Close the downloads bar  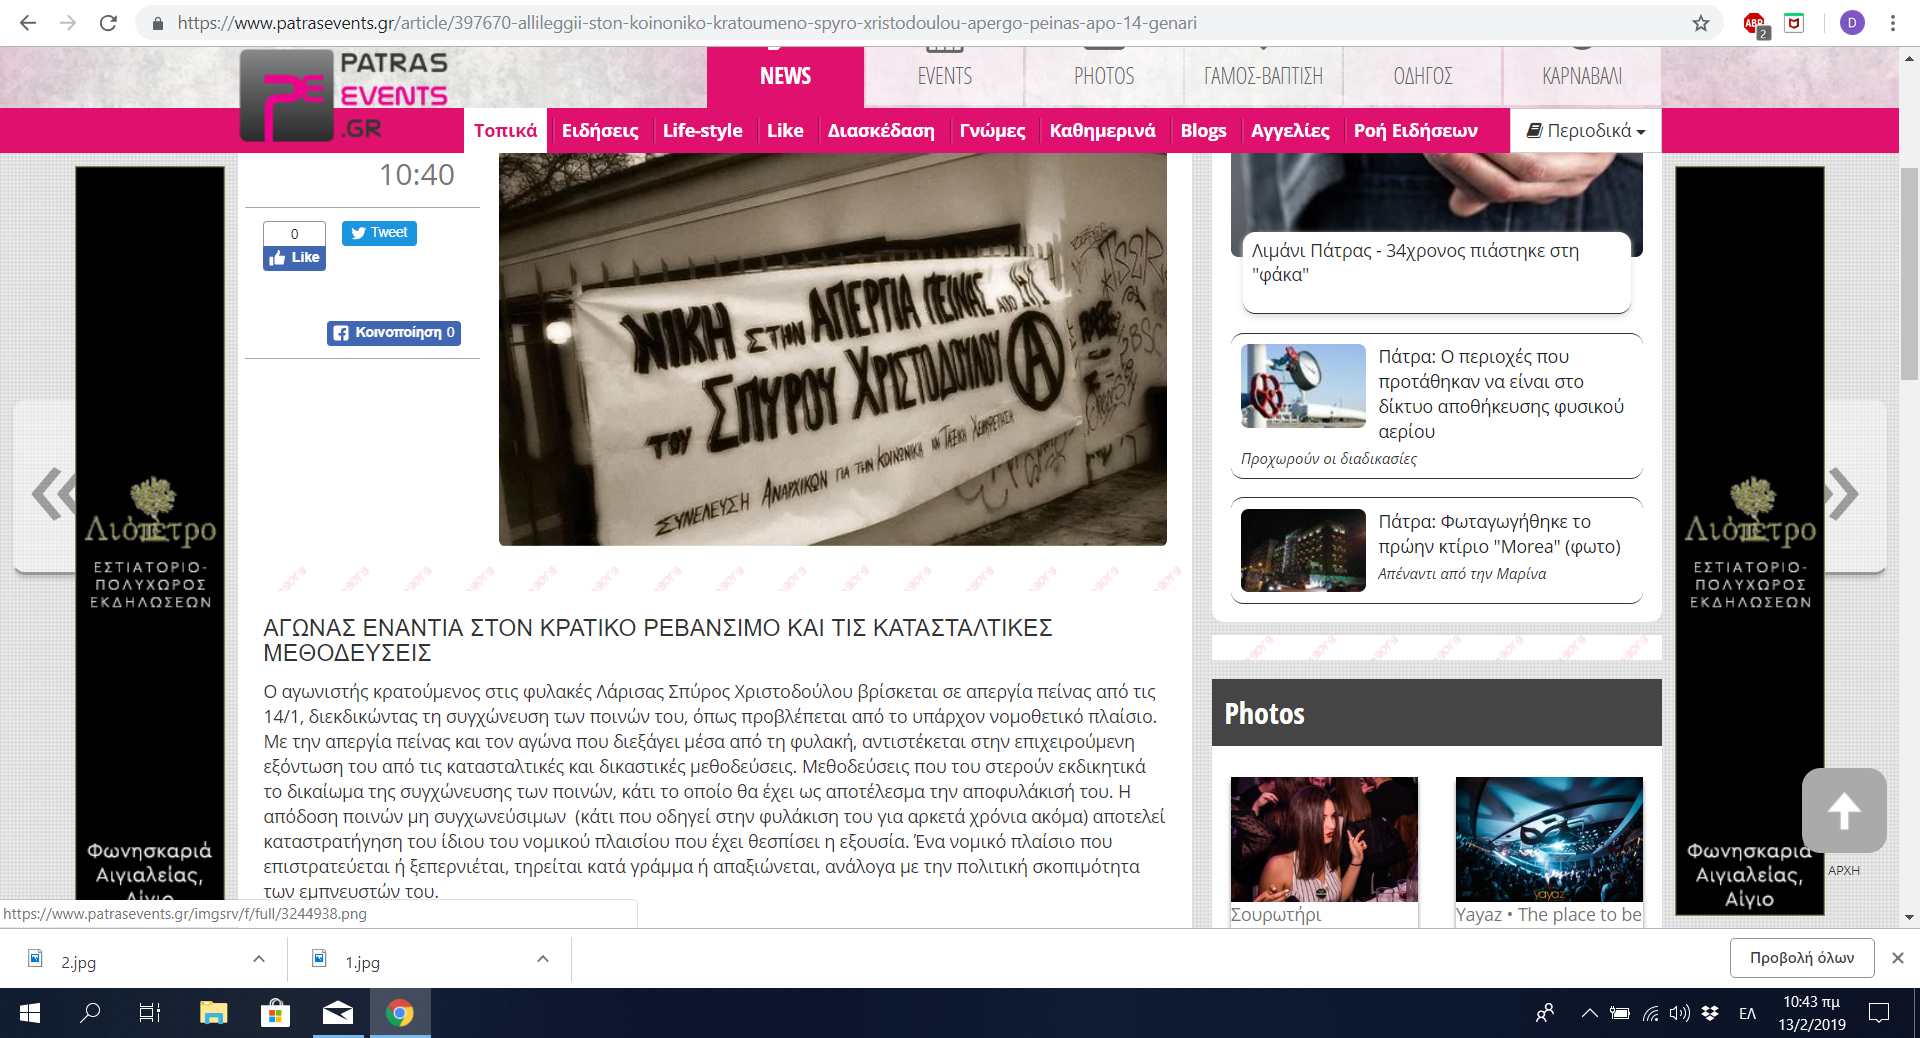1897,958
